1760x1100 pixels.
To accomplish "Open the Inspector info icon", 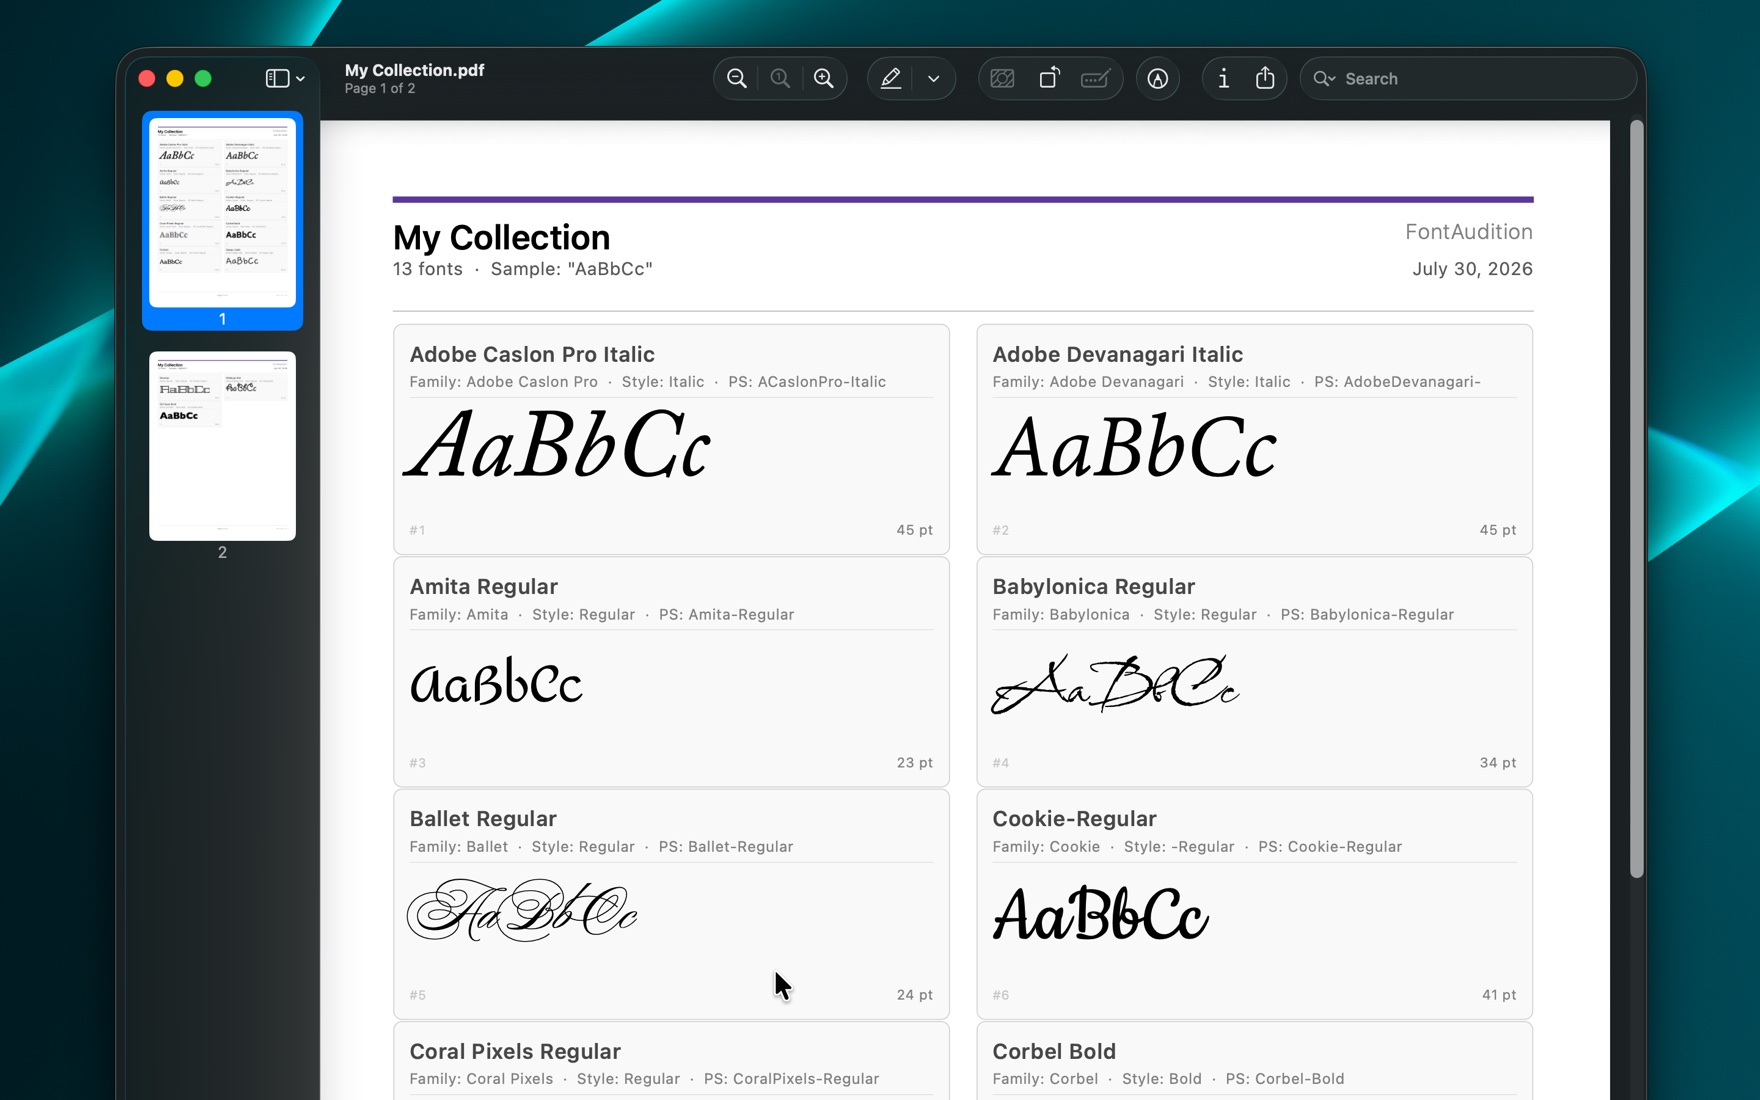I will click(1223, 79).
